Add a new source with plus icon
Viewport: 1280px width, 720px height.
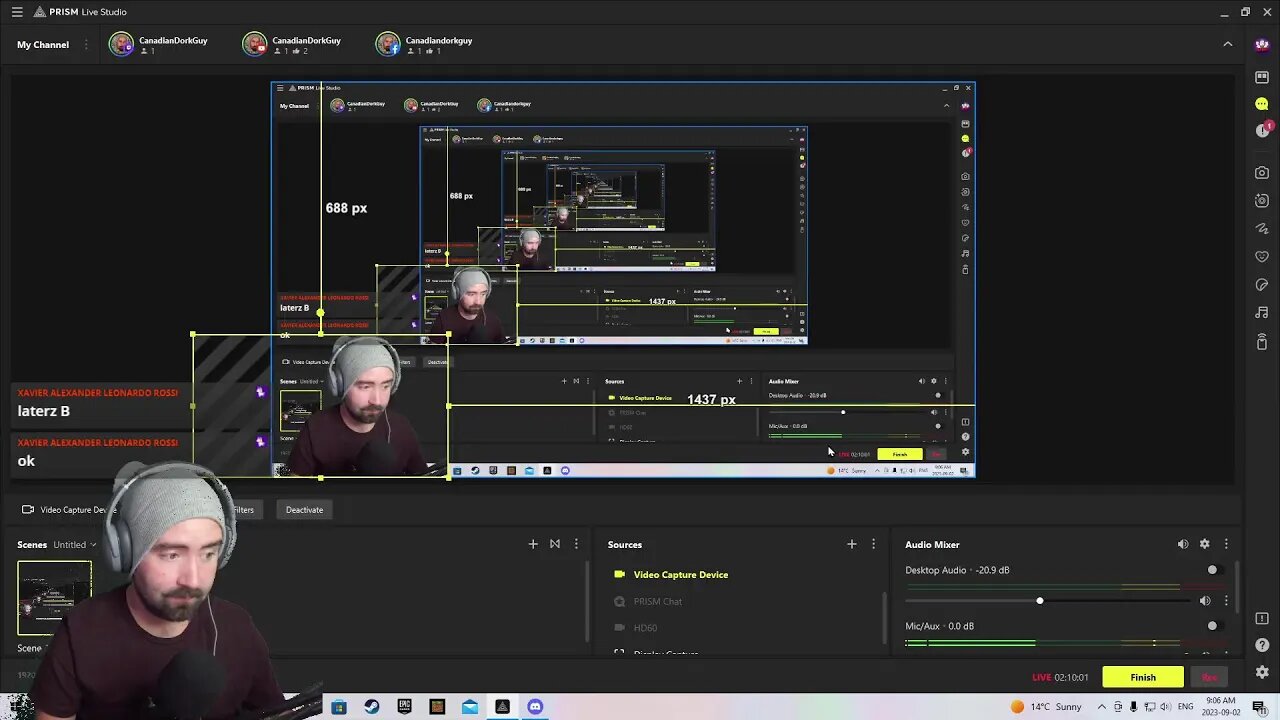point(852,544)
